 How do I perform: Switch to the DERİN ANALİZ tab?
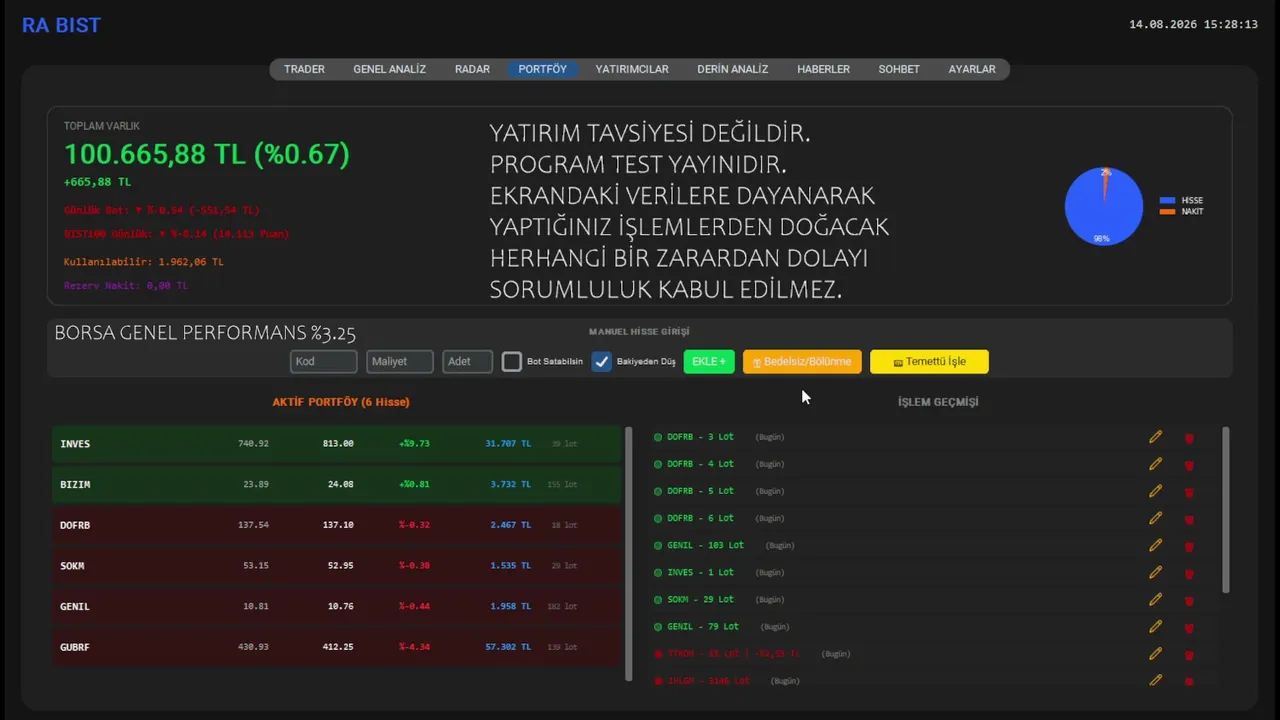tap(732, 69)
